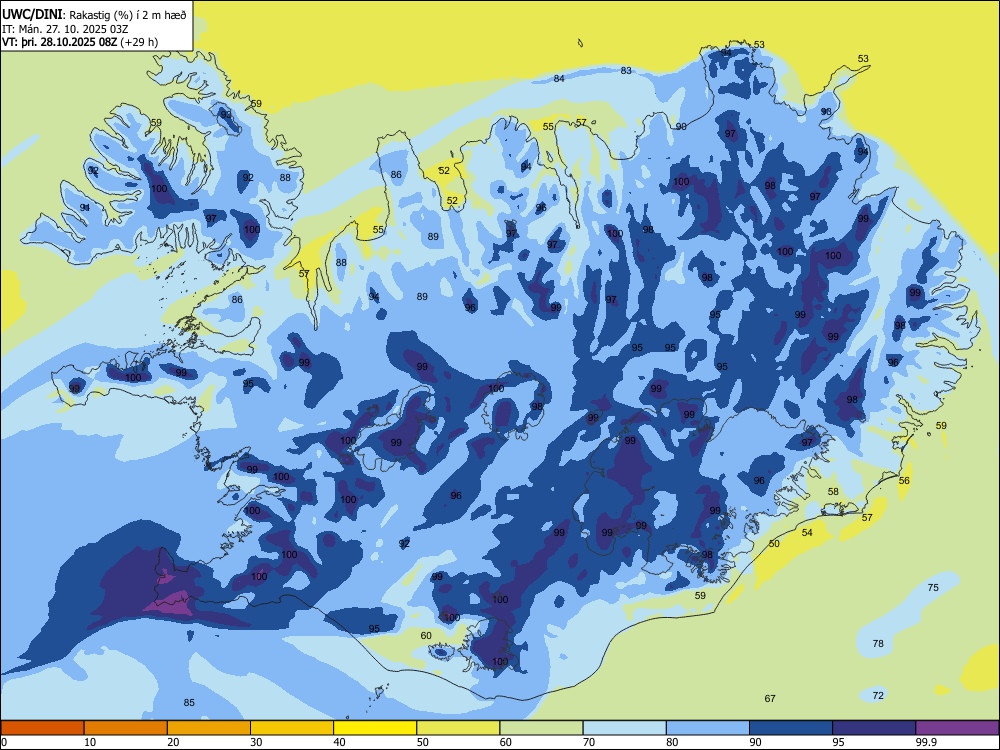Click the legend scale label '80'

(672, 742)
